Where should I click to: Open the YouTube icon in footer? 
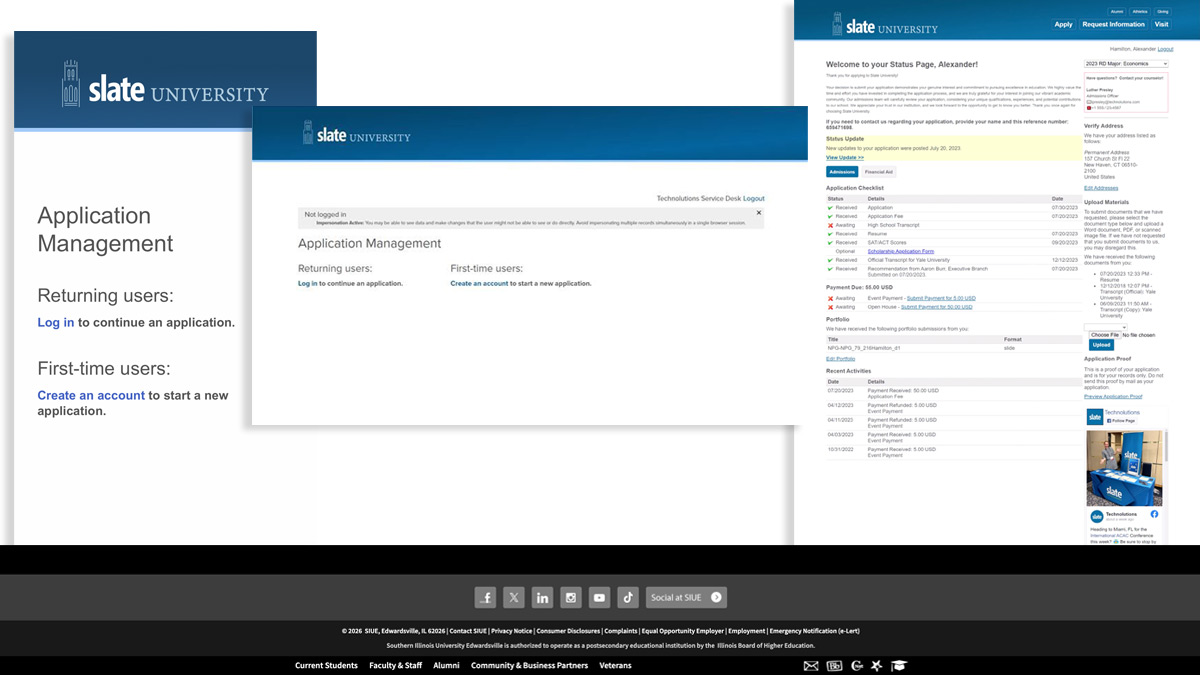pyautogui.click(x=599, y=598)
